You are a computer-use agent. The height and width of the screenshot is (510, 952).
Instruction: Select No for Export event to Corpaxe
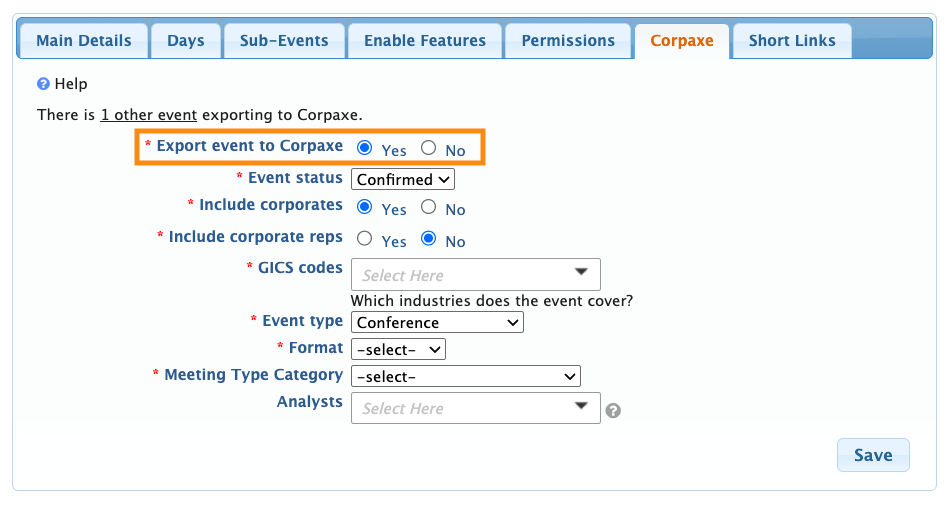429,148
